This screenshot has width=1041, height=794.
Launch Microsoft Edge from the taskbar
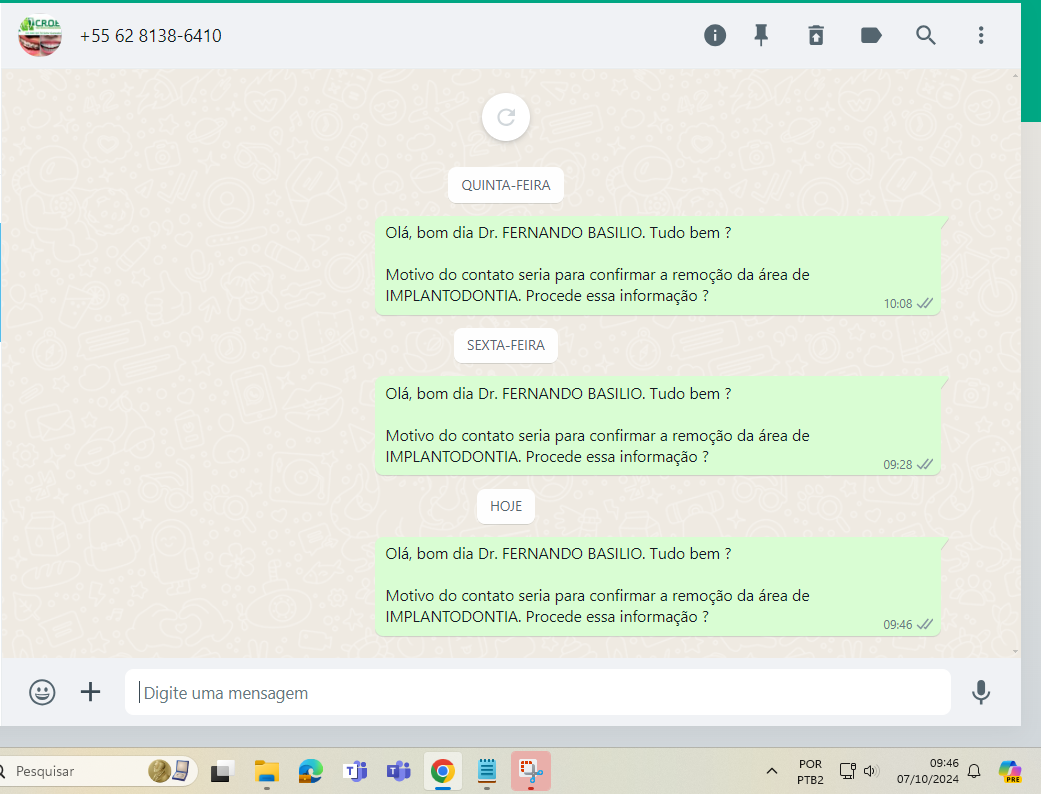[x=311, y=771]
